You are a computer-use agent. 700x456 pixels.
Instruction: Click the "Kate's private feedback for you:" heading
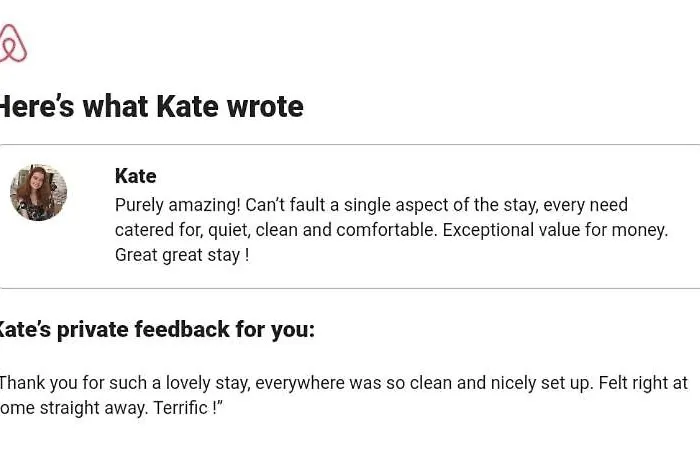157,329
